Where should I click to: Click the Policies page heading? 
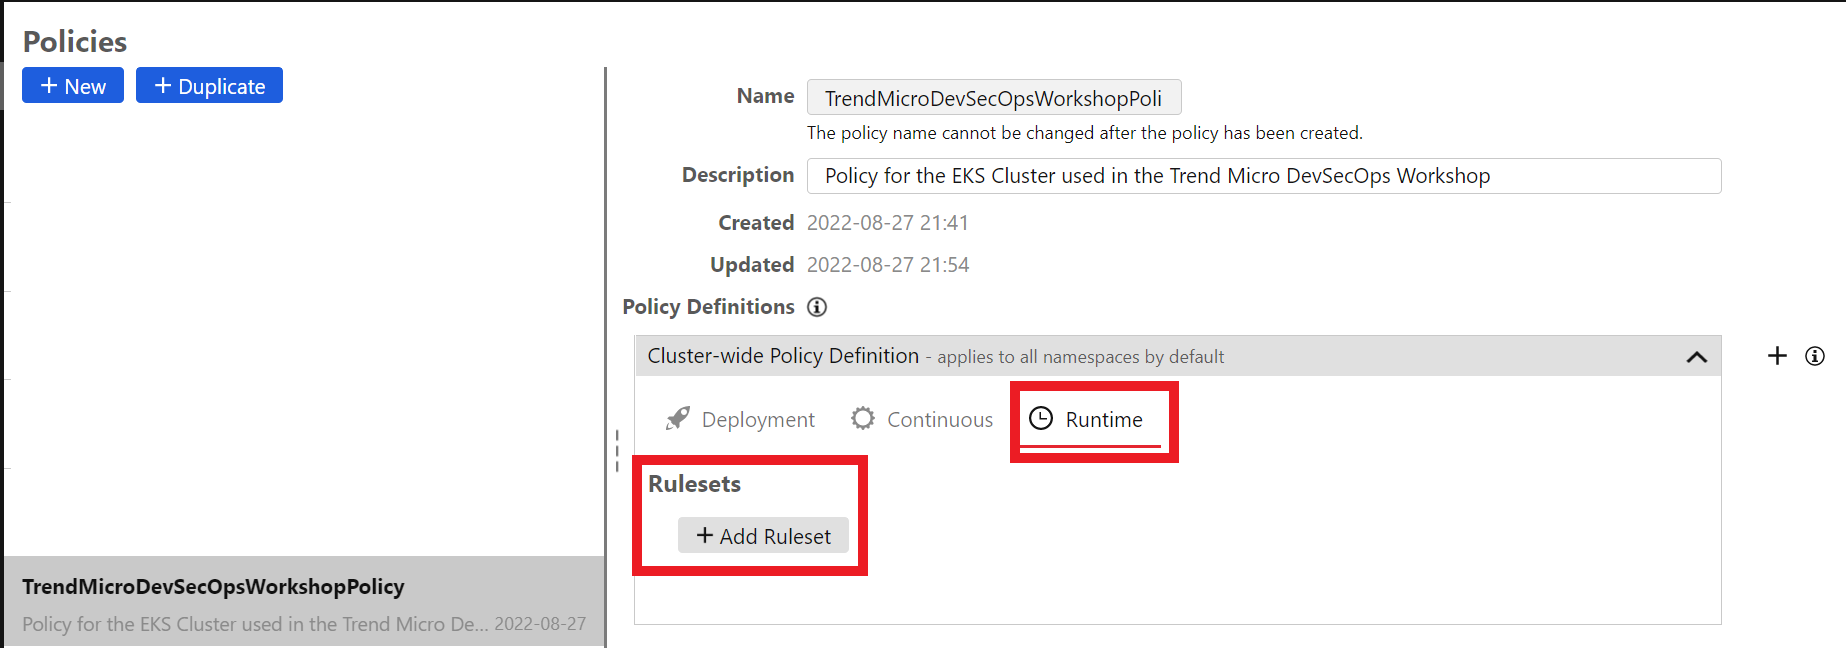pos(75,41)
